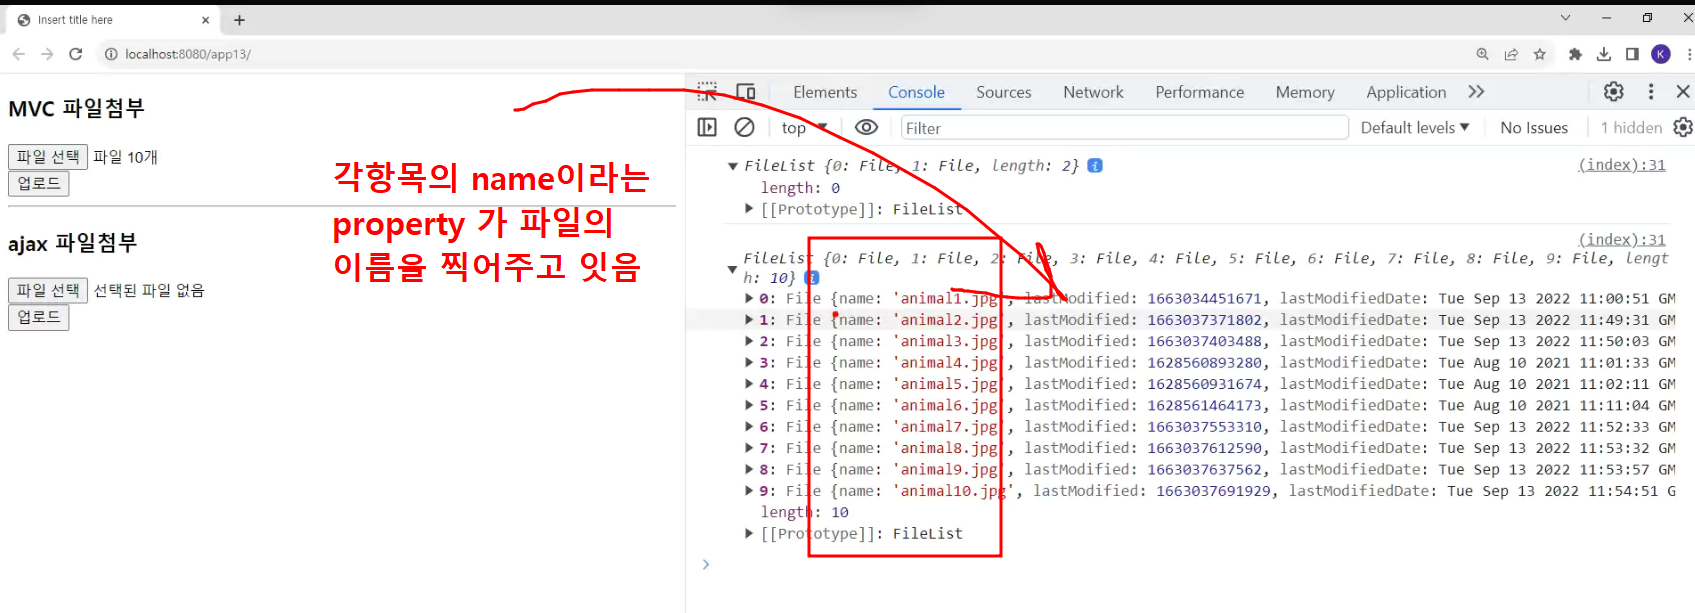Viewport: 1695px width, 613px height.
Task: Open second (index):31 source link
Action: point(1622,240)
